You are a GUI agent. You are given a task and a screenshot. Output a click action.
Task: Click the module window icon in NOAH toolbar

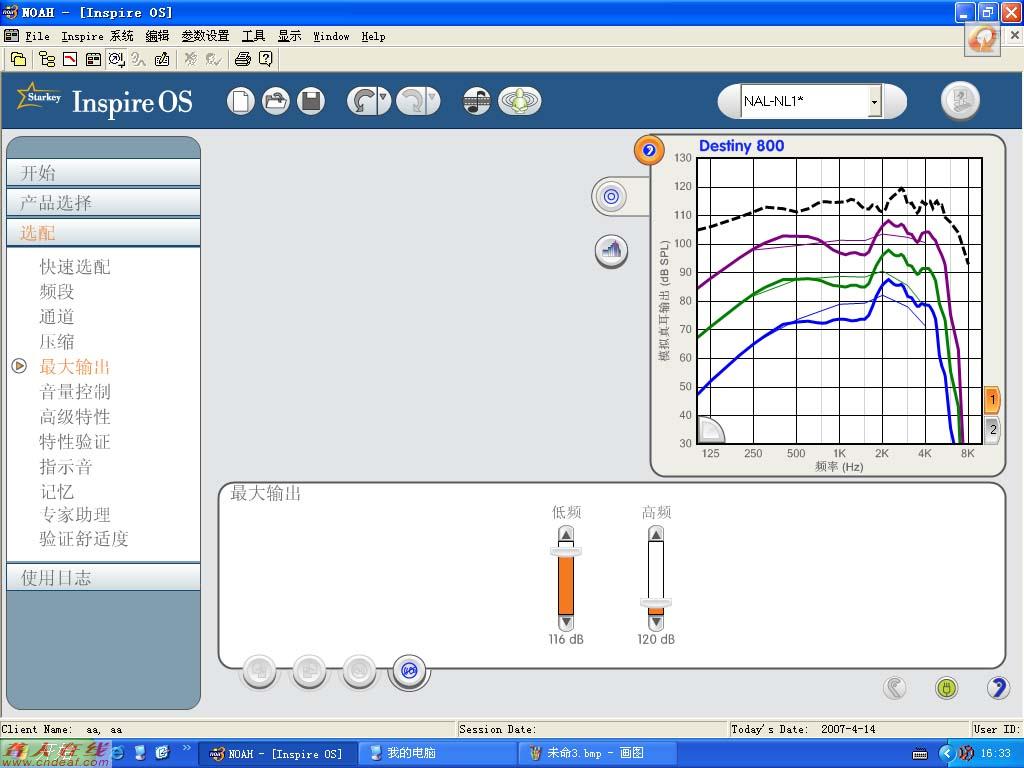point(93,59)
